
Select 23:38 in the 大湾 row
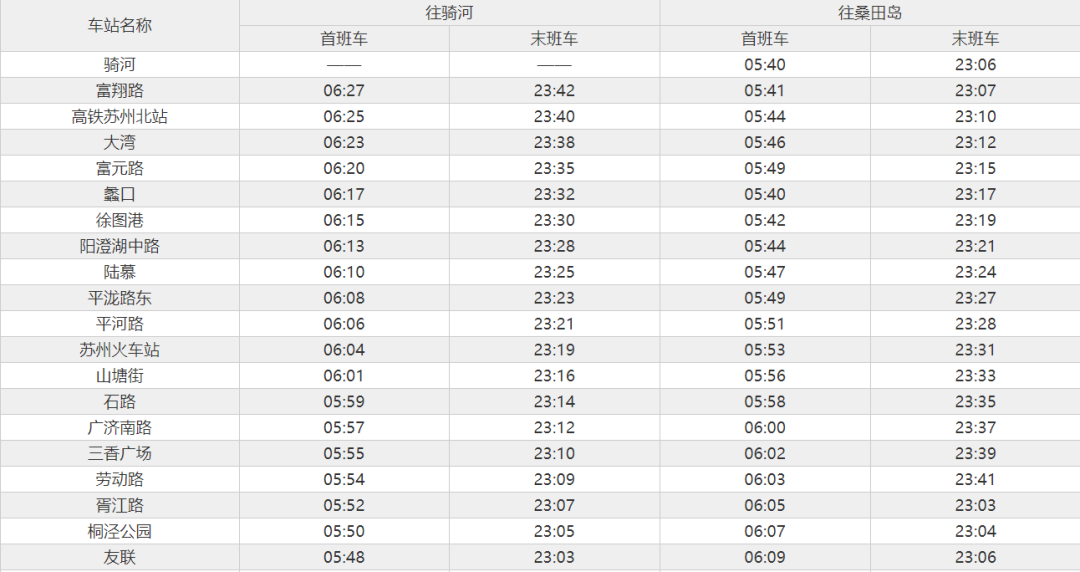(x=554, y=143)
